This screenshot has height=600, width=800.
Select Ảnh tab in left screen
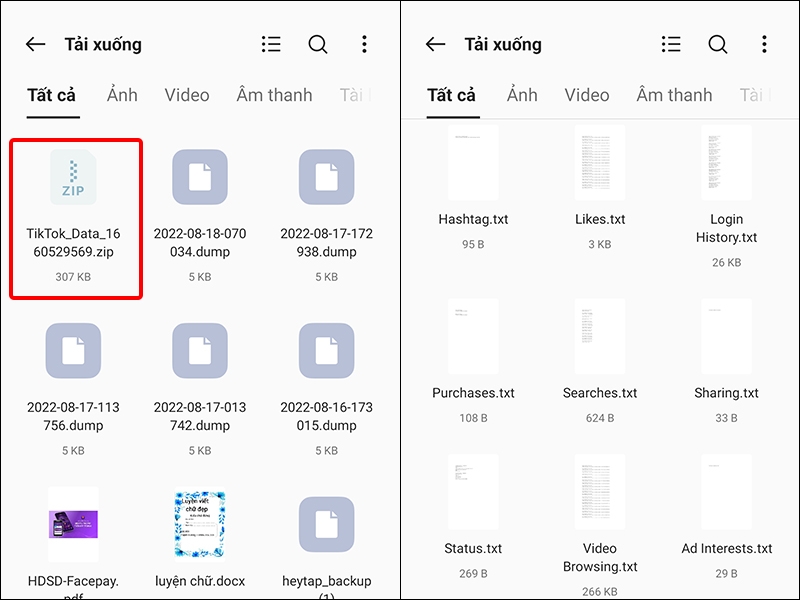(122, 95)
